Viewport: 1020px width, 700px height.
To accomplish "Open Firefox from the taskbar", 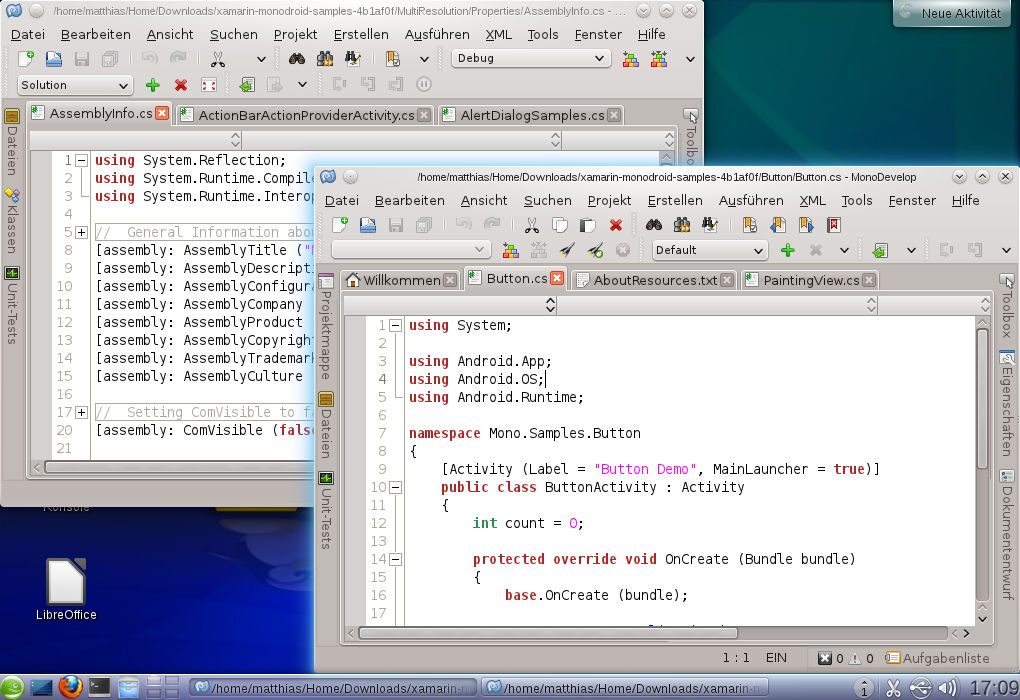I will tap(69, 686).
